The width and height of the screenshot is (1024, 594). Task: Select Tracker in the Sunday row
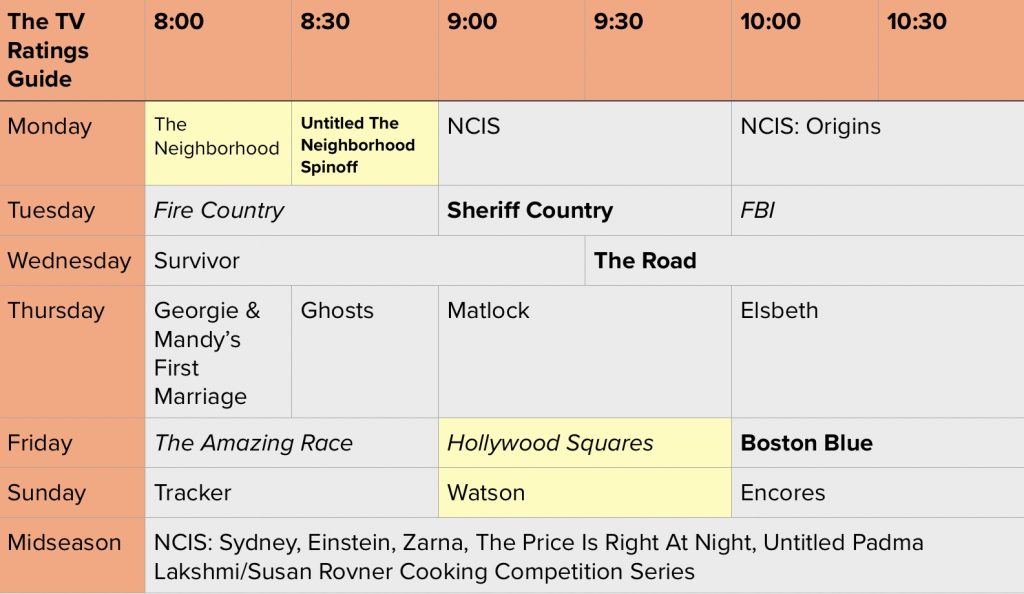click(x=192, y=493)
